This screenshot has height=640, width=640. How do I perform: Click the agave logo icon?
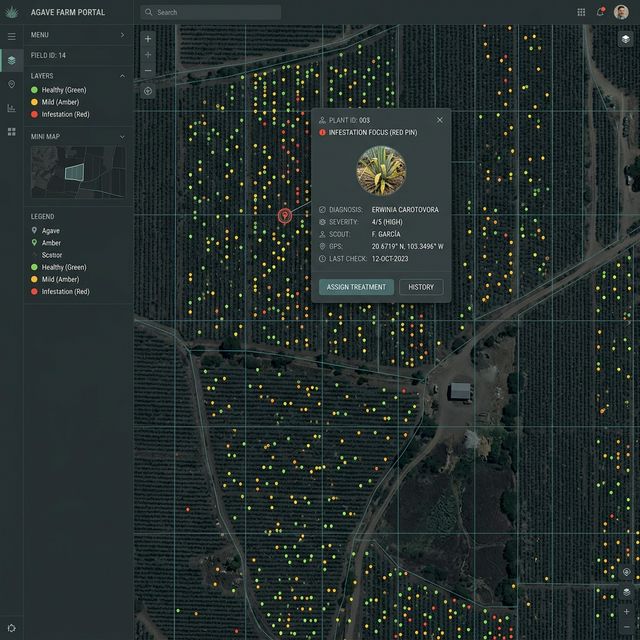(11, 12)
